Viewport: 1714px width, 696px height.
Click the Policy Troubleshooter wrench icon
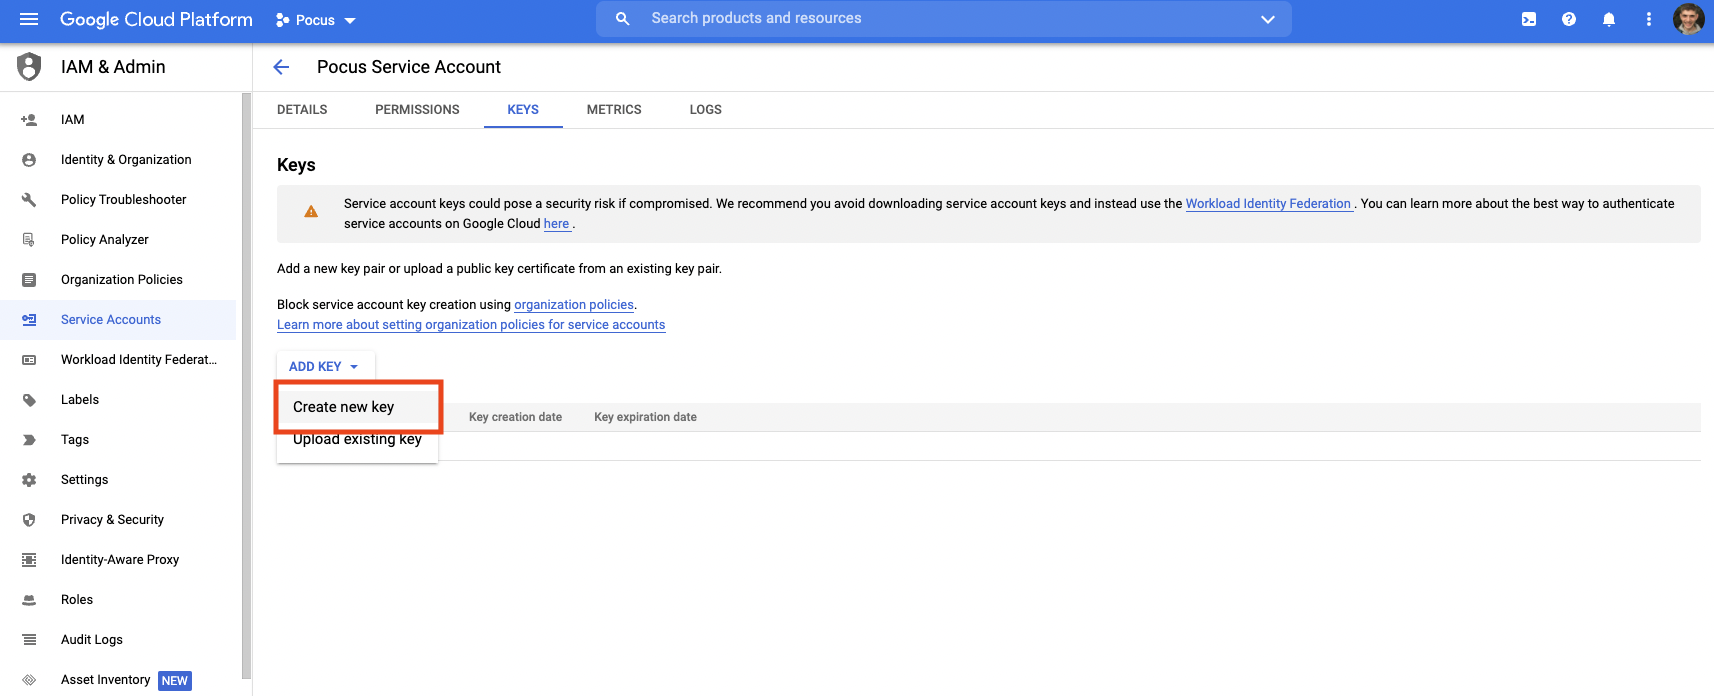point(29,200)
